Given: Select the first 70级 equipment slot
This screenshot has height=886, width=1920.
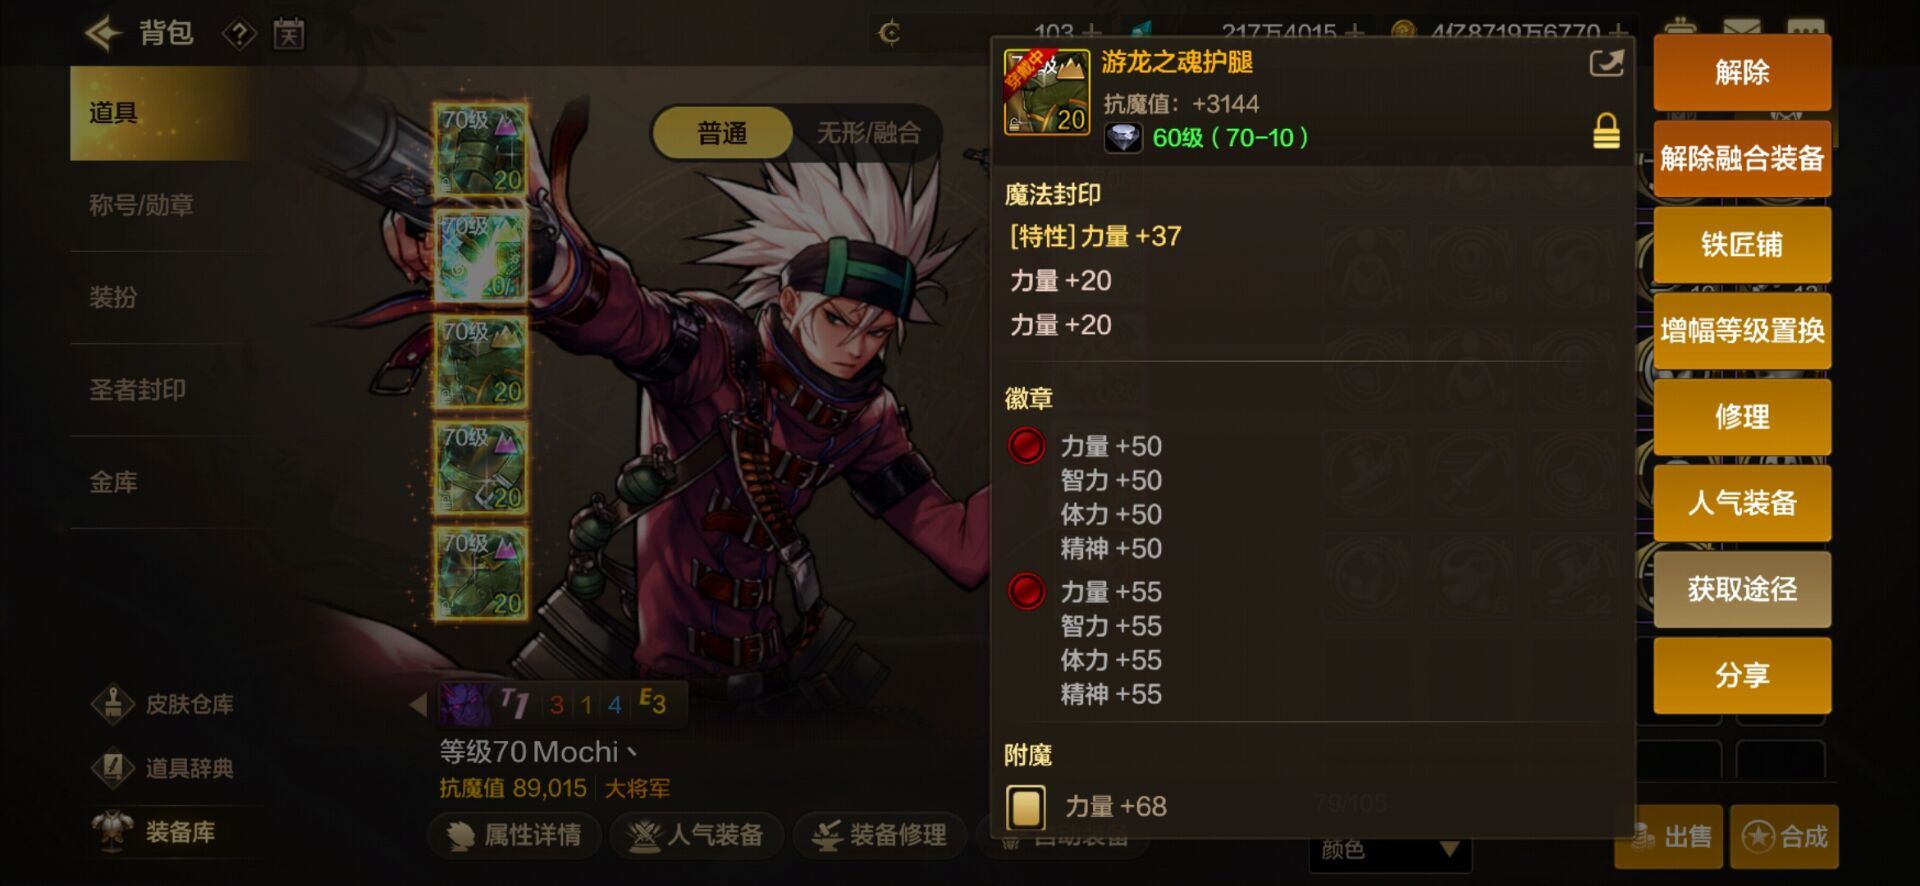Looking at the screenshot, I should 481,150.
